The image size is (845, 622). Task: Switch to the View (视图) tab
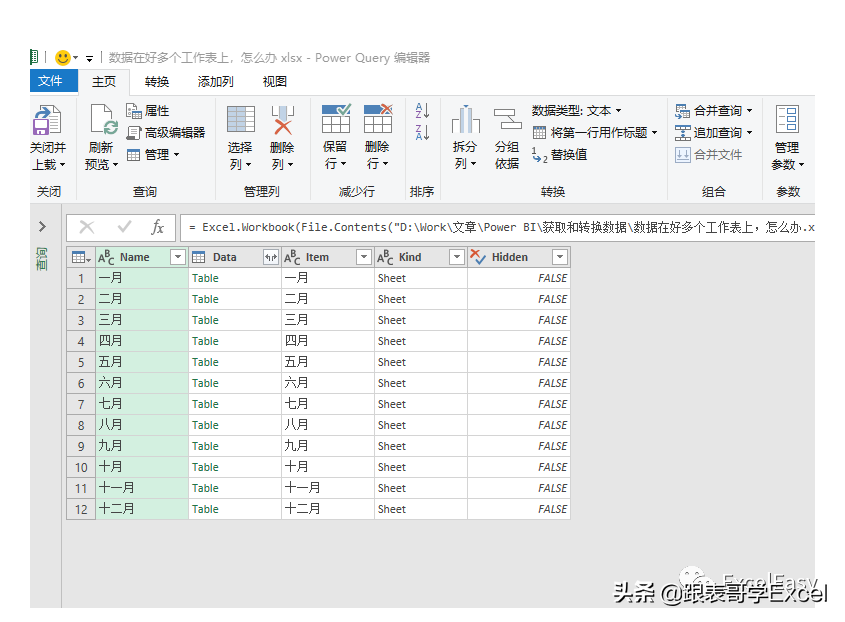point(274,81)
